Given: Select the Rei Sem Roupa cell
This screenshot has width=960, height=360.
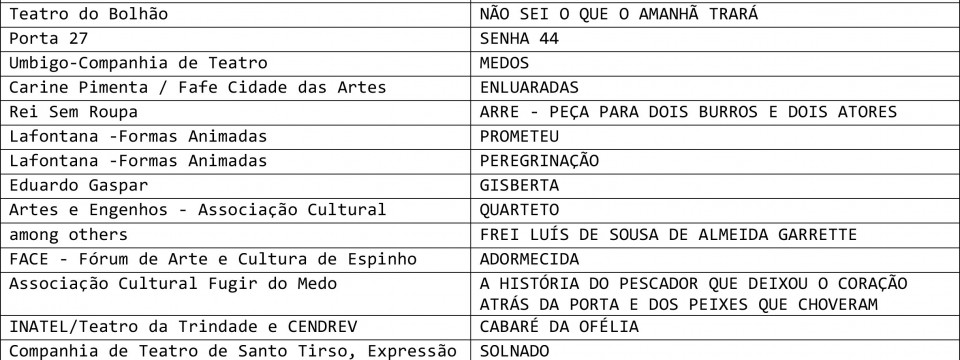Looking at the screenshot, I should (235, 112).
